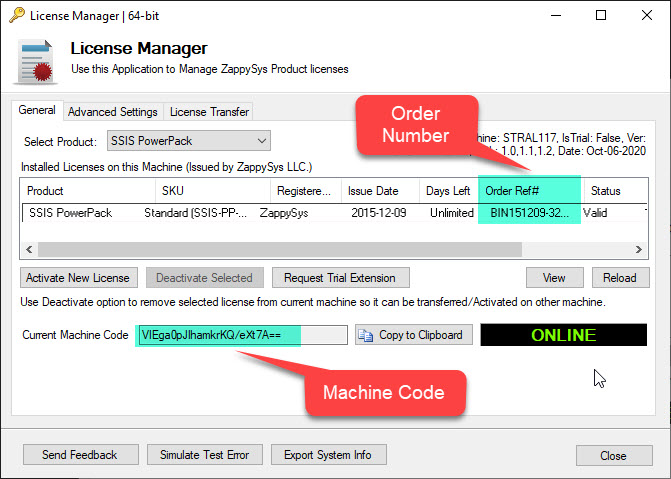Click the Reload button
671x479 pixels.
(620, 278)
